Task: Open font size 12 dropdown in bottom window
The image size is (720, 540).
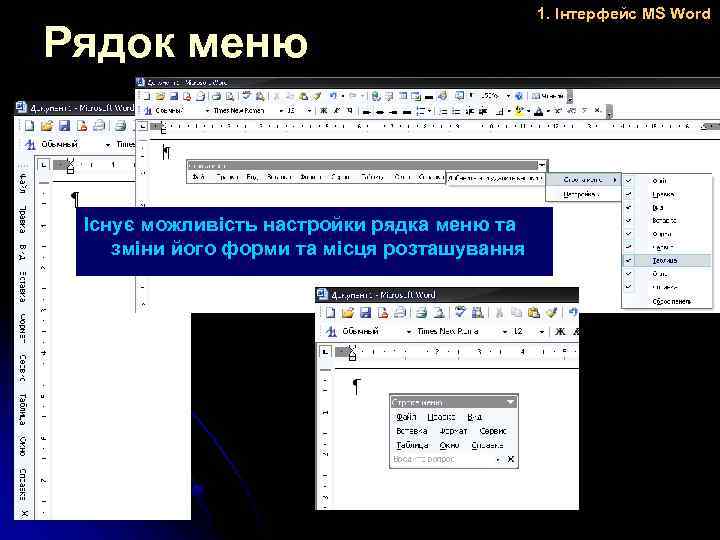Action: point(542,332)
